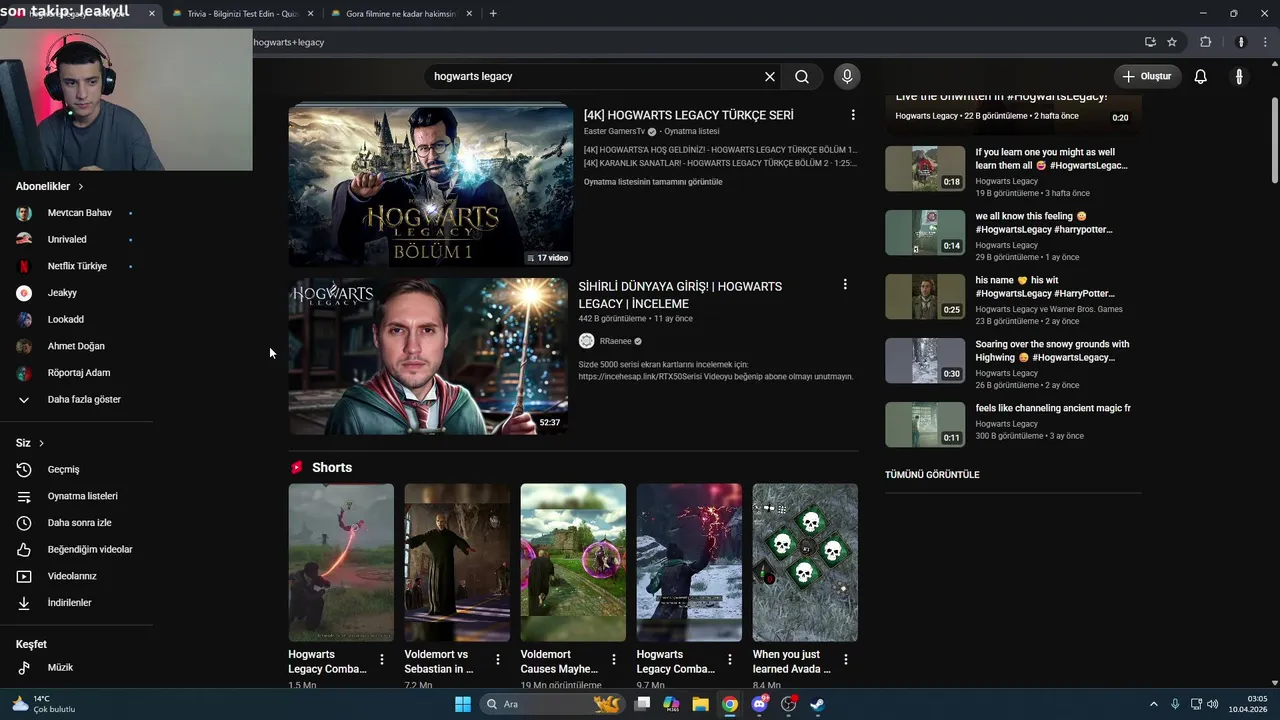Click TÜMÜNÜ GÖRÜNTÜLE in right panel

tap(932, 475)
